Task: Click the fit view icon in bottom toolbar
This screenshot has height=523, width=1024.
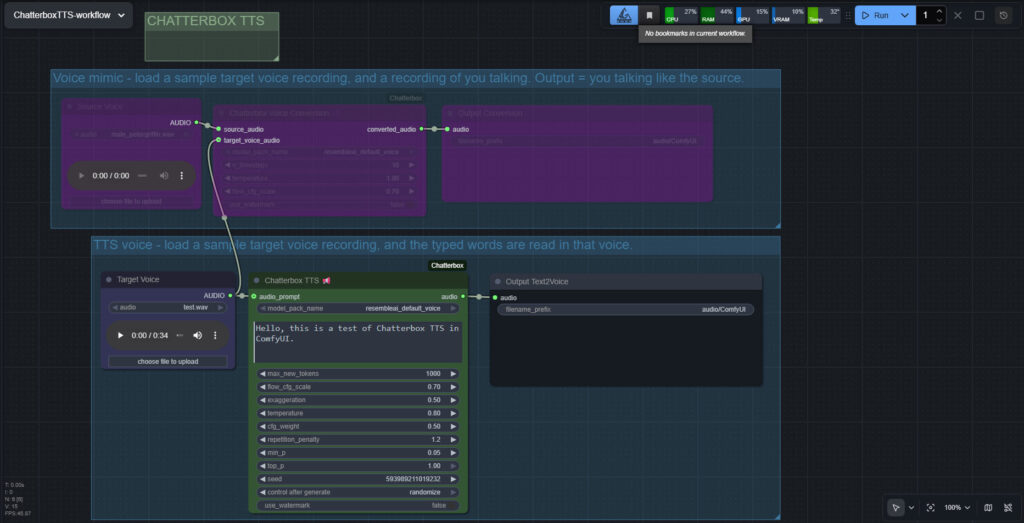Action: click(x=930, y=508)
